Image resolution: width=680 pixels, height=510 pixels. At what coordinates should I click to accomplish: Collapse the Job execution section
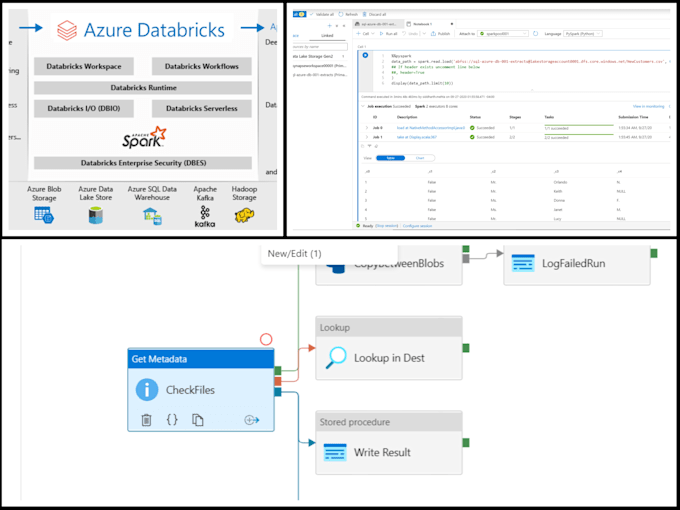363,106
